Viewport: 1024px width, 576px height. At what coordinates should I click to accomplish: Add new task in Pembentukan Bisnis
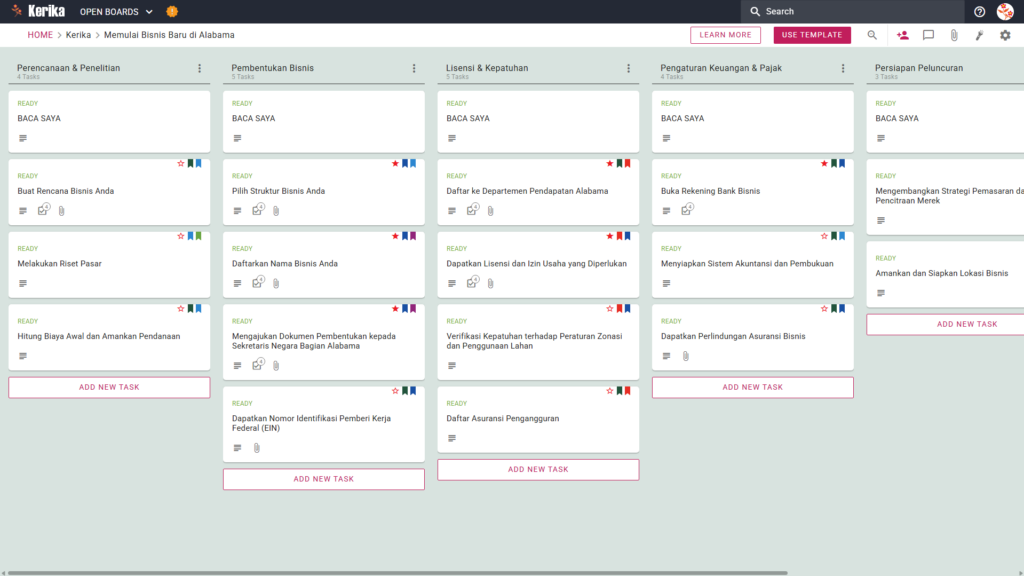point(324,479)
